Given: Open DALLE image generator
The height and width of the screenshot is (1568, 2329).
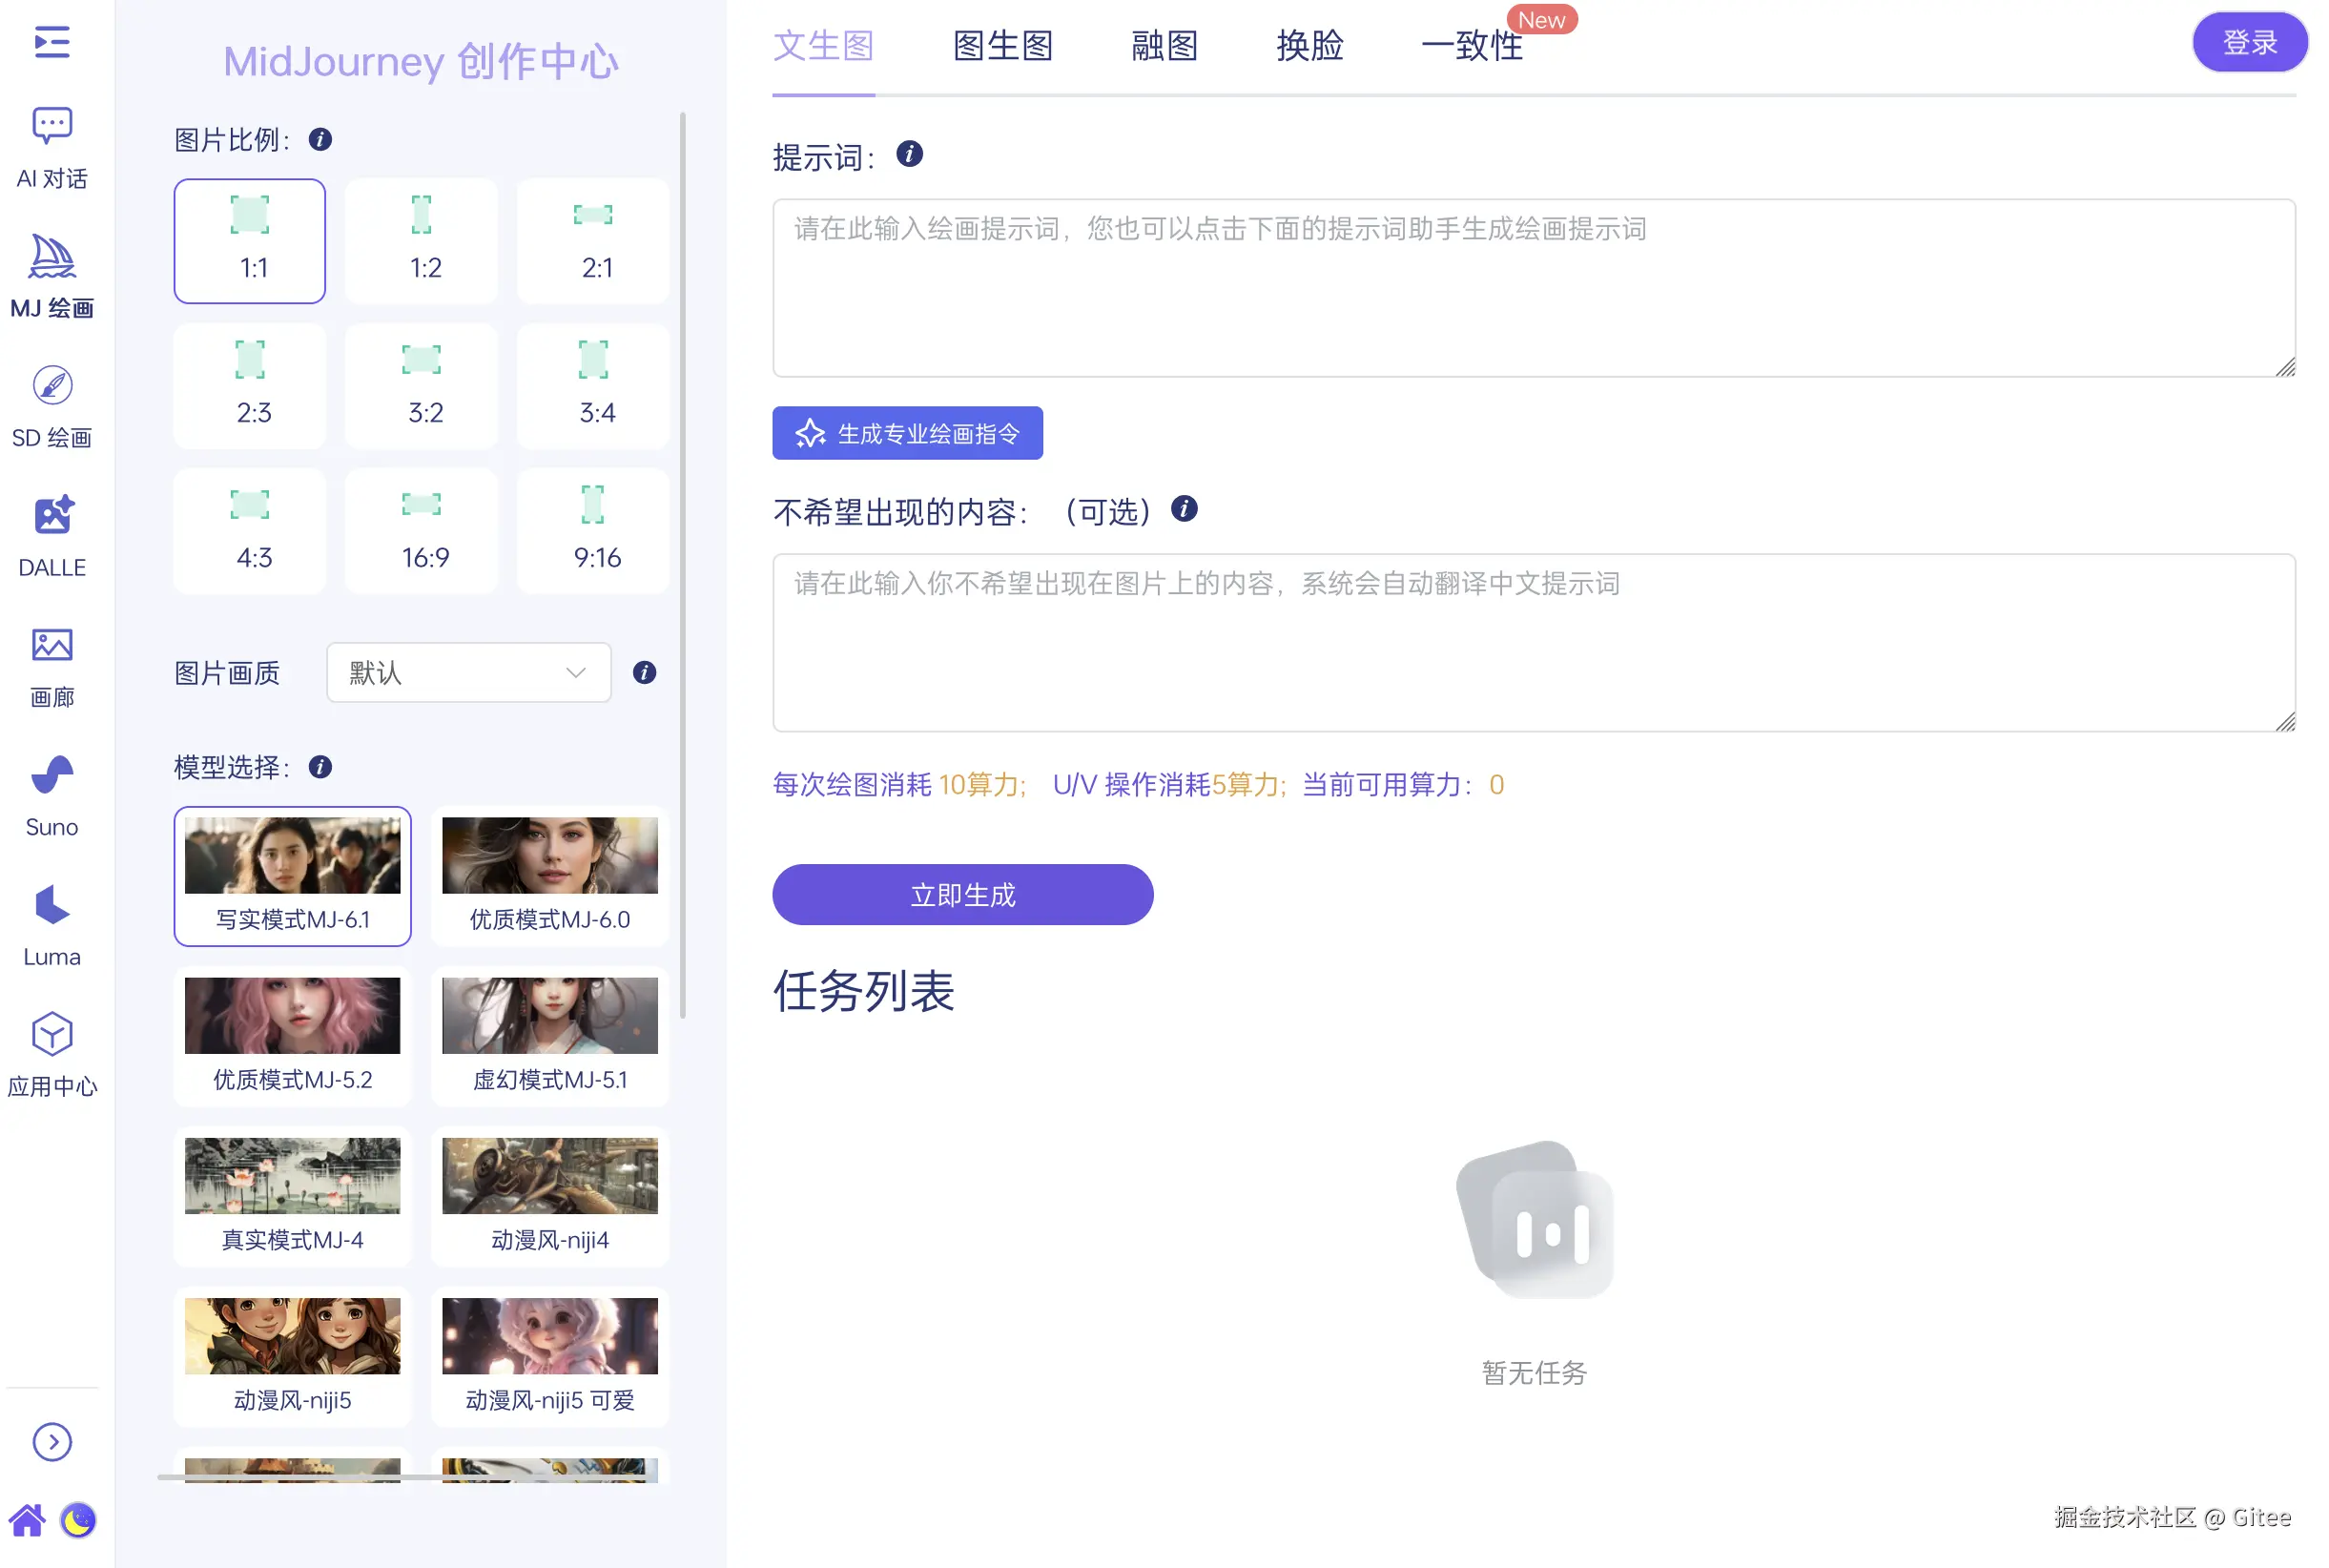Looking at the screenshot, I should [51, 537].
